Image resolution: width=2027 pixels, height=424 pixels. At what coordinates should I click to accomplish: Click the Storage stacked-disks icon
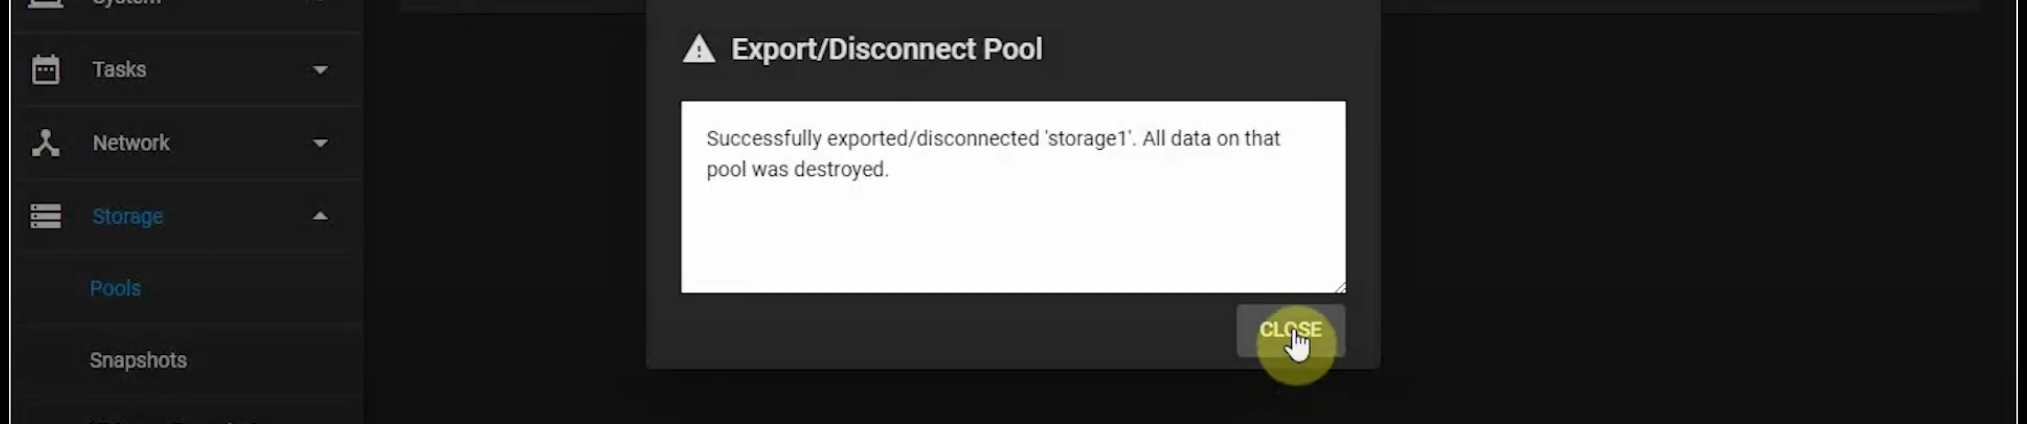[x=45, y=216]
